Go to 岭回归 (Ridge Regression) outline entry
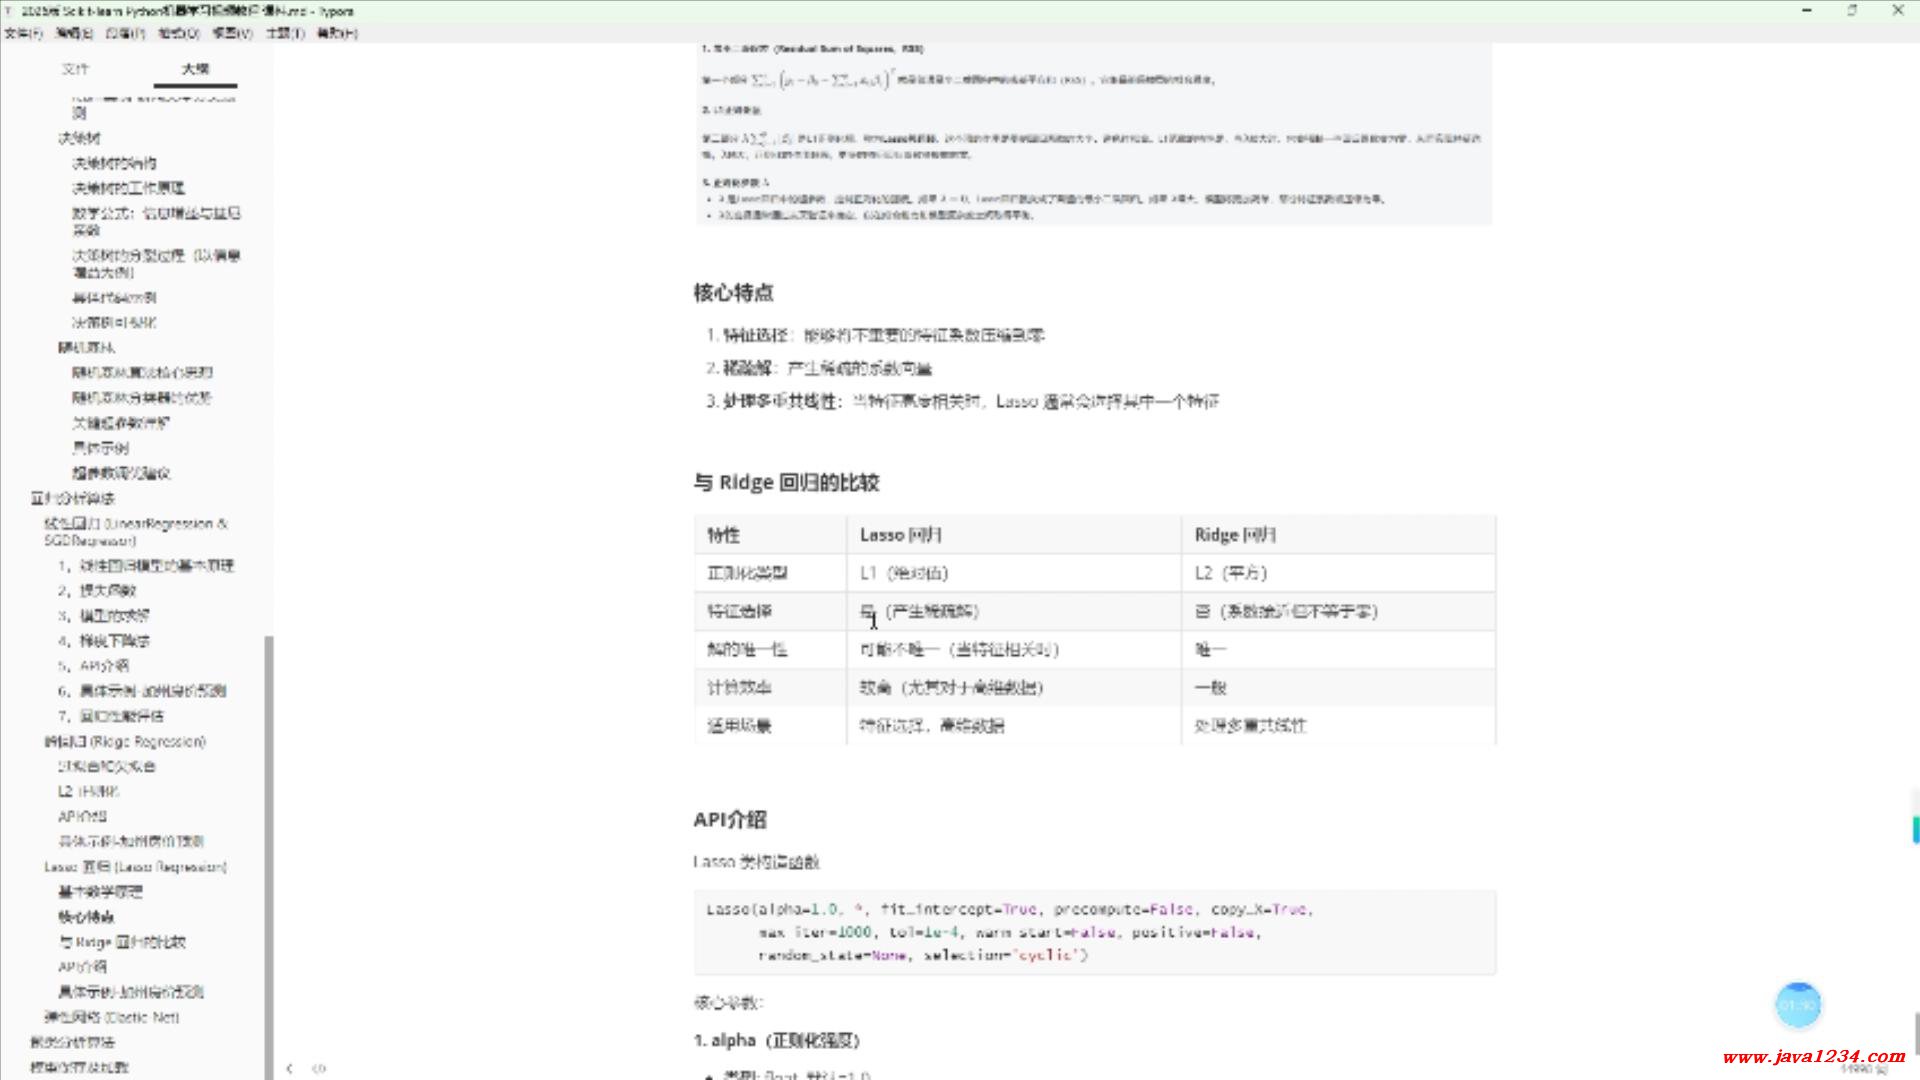 coord(125,741)
